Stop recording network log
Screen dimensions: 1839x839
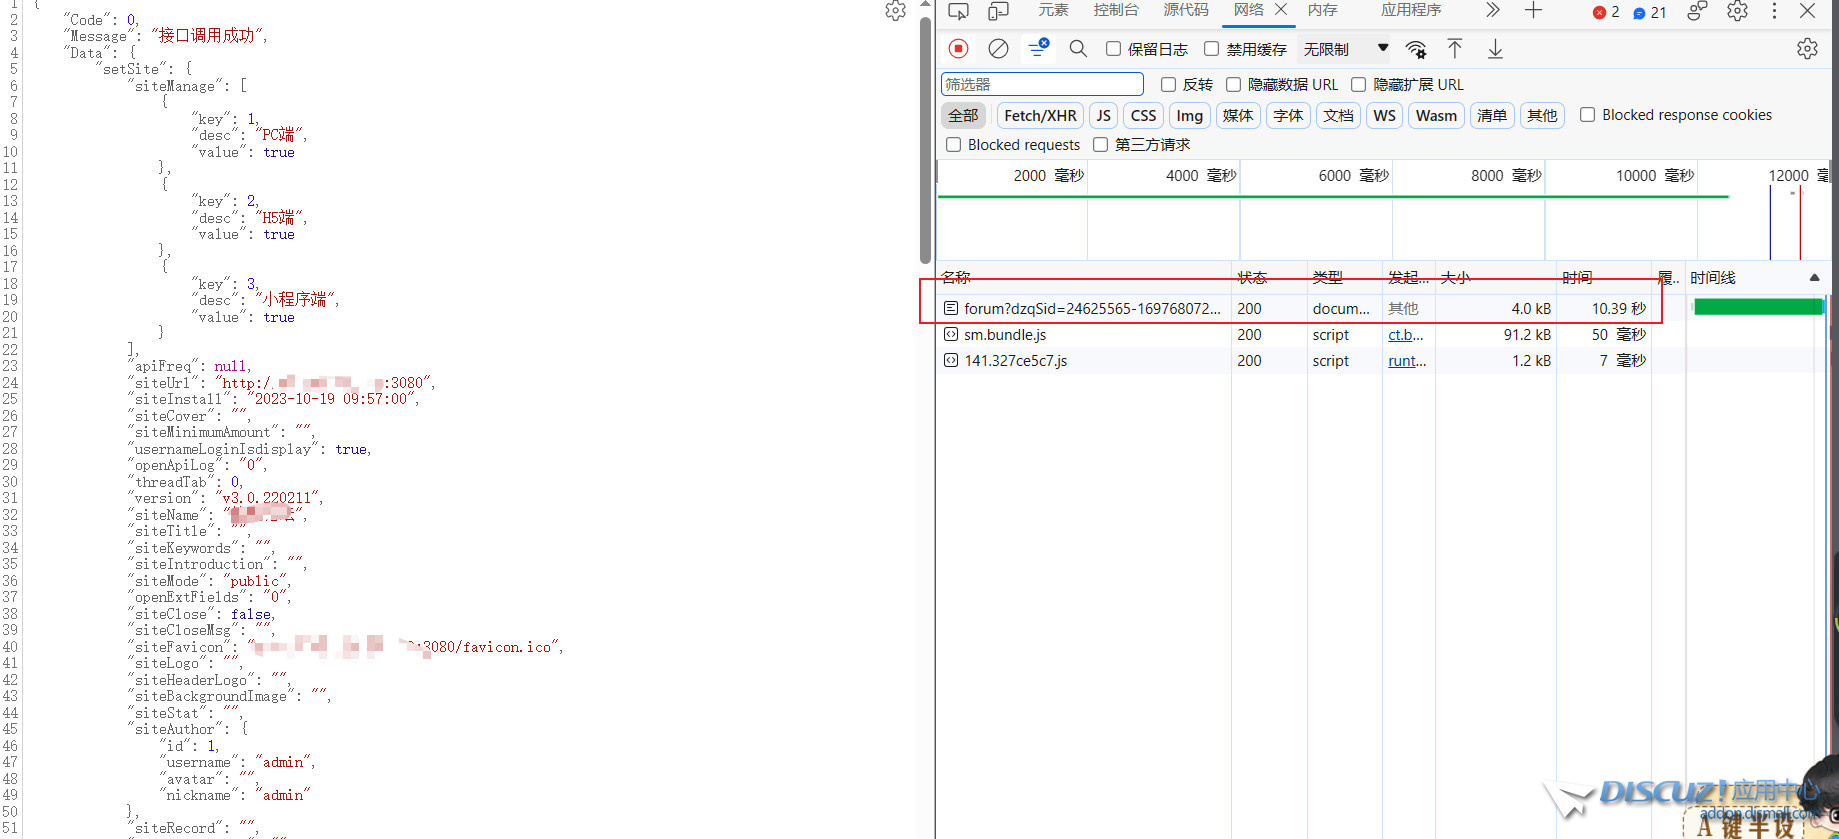958,48
